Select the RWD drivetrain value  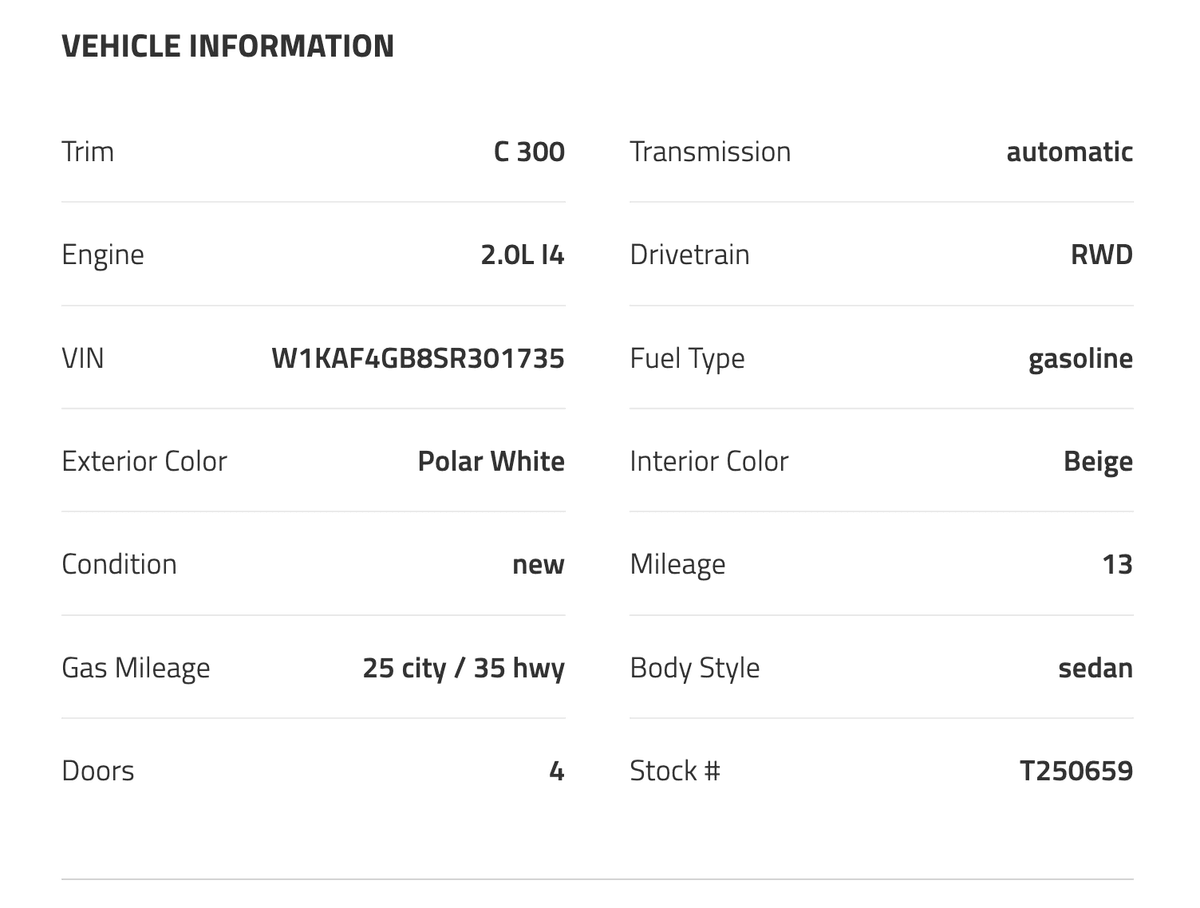coord(1101,255)
